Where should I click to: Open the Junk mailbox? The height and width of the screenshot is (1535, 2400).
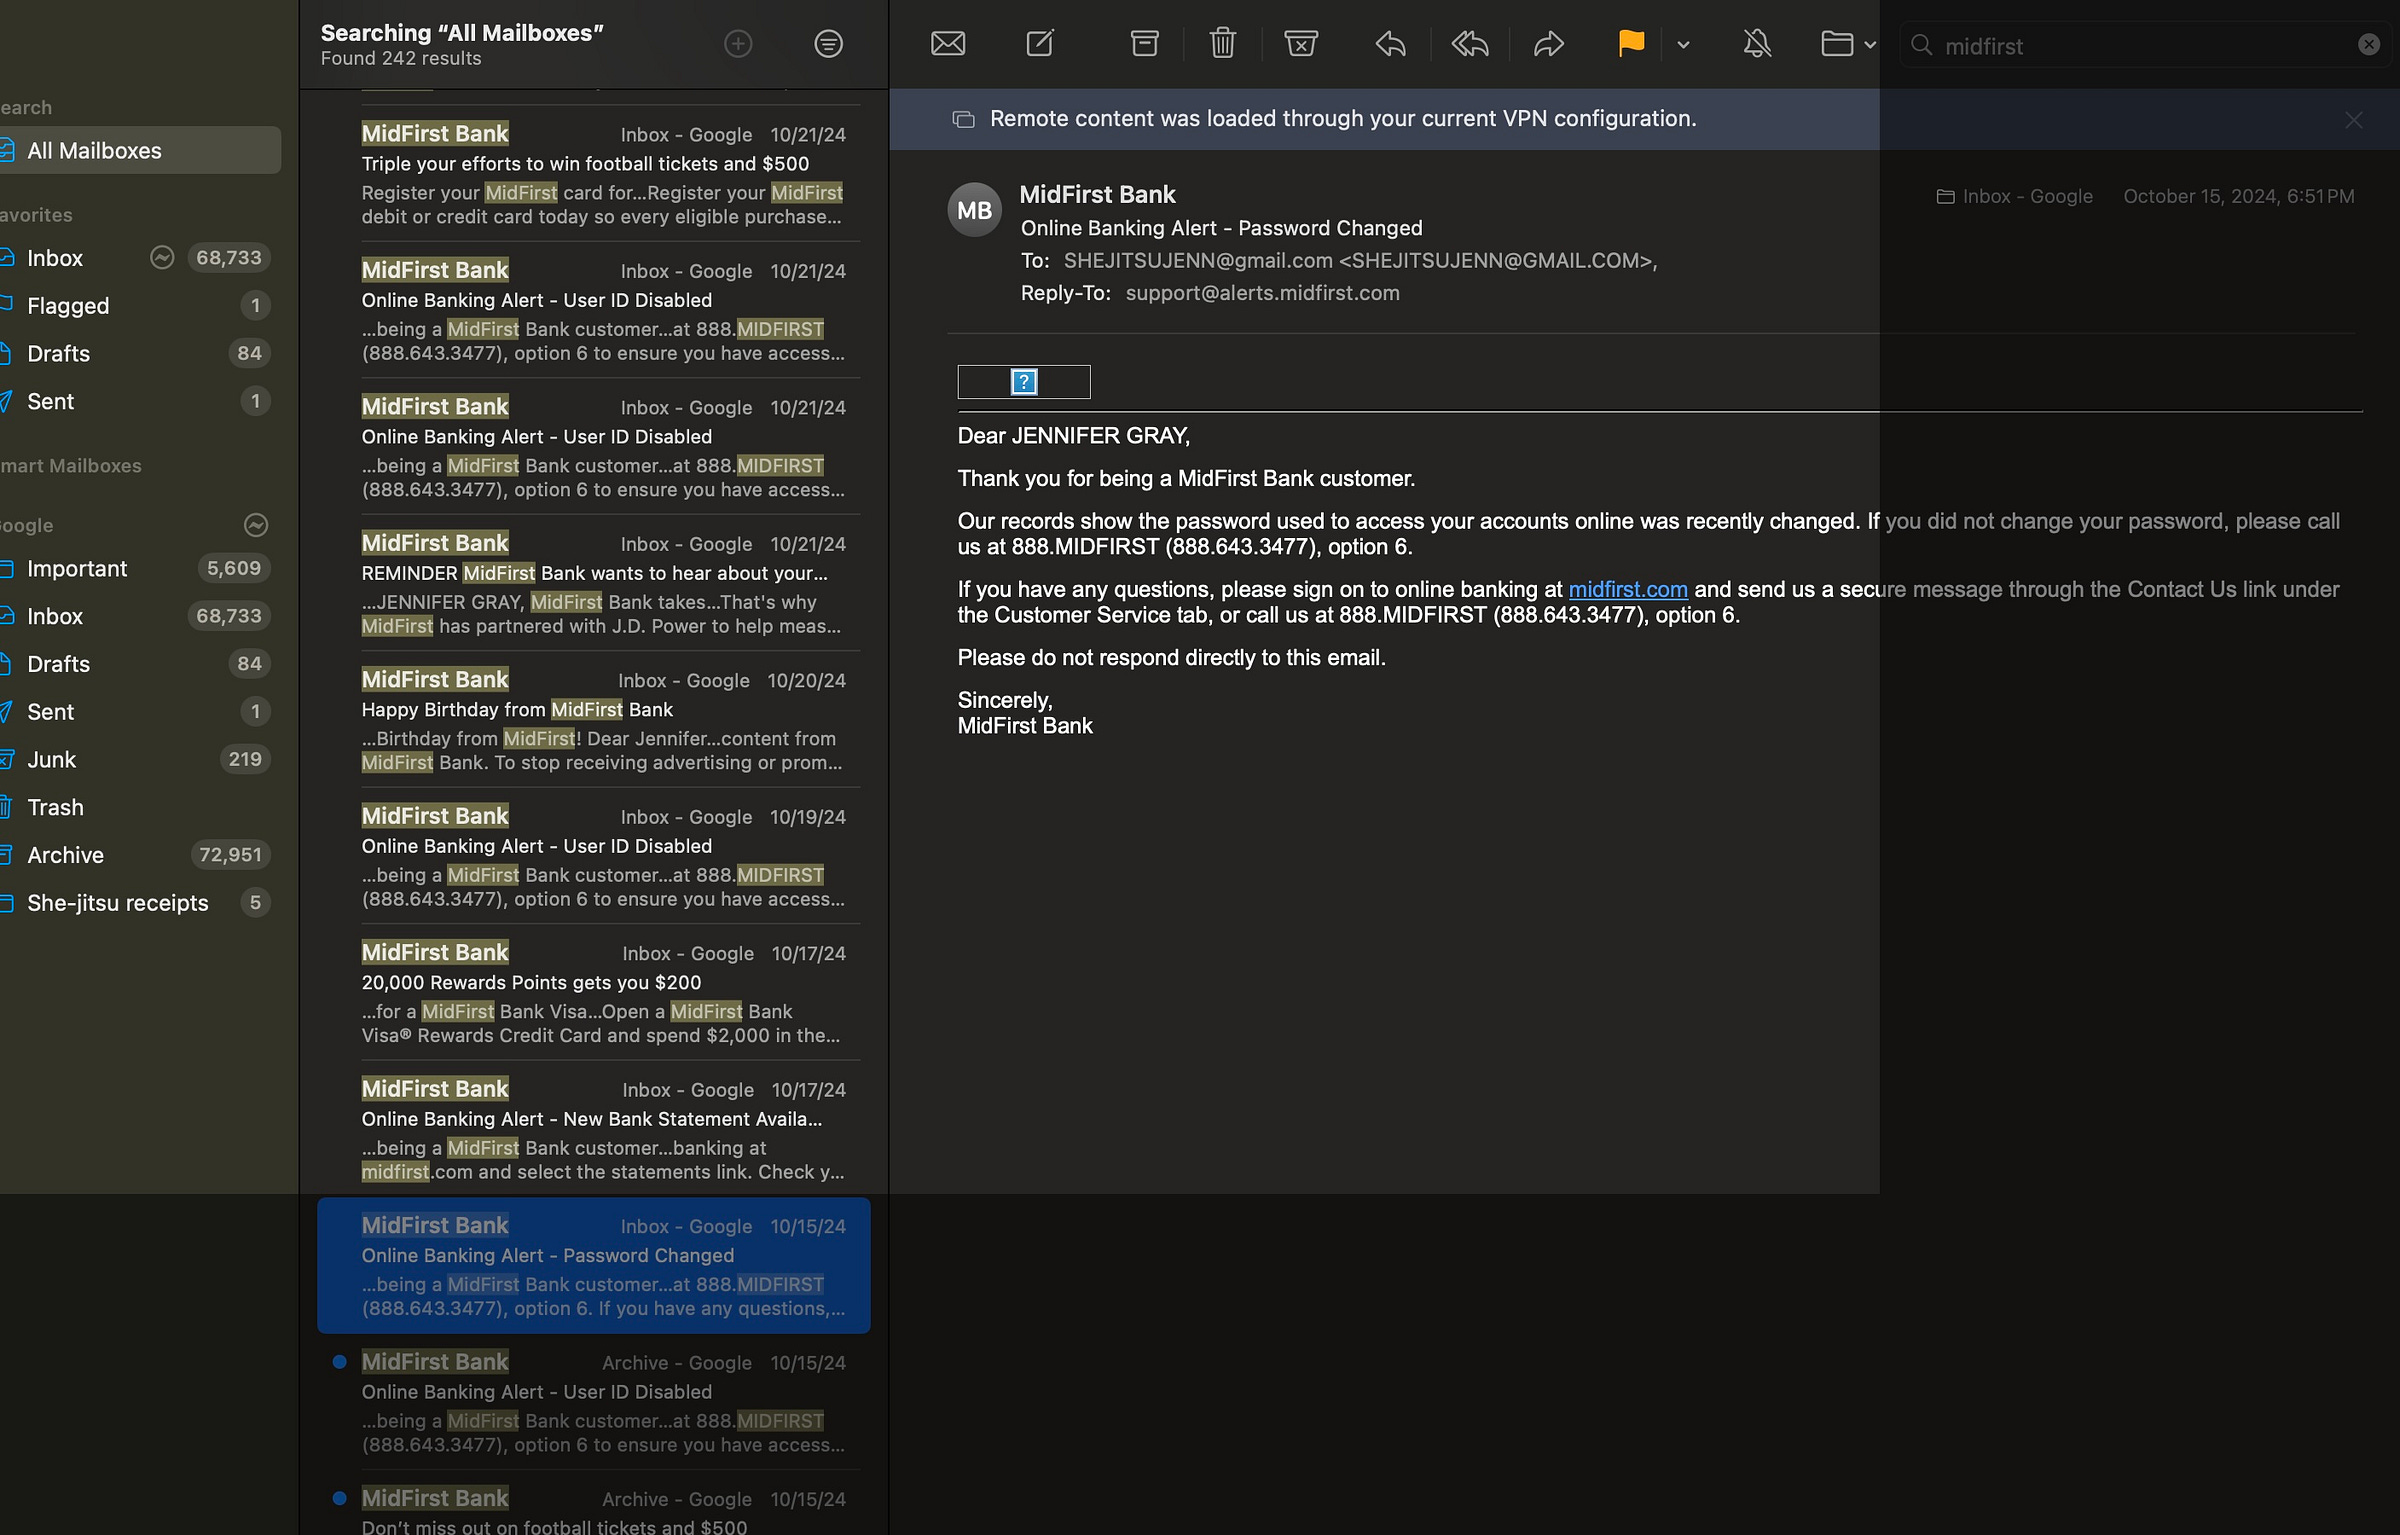52,760
